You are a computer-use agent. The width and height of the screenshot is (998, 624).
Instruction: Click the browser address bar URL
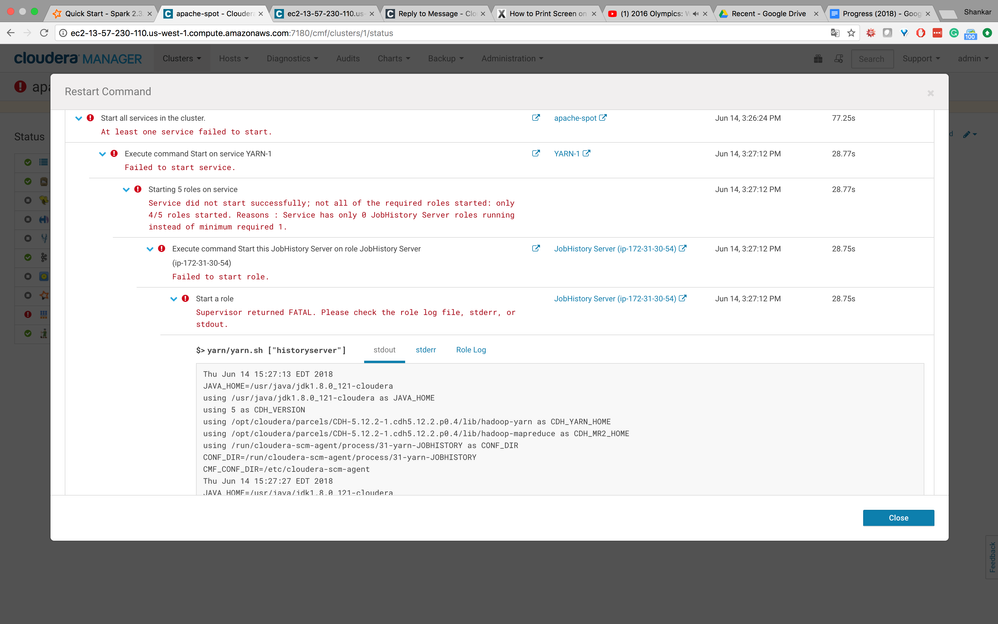pos(232,33)
